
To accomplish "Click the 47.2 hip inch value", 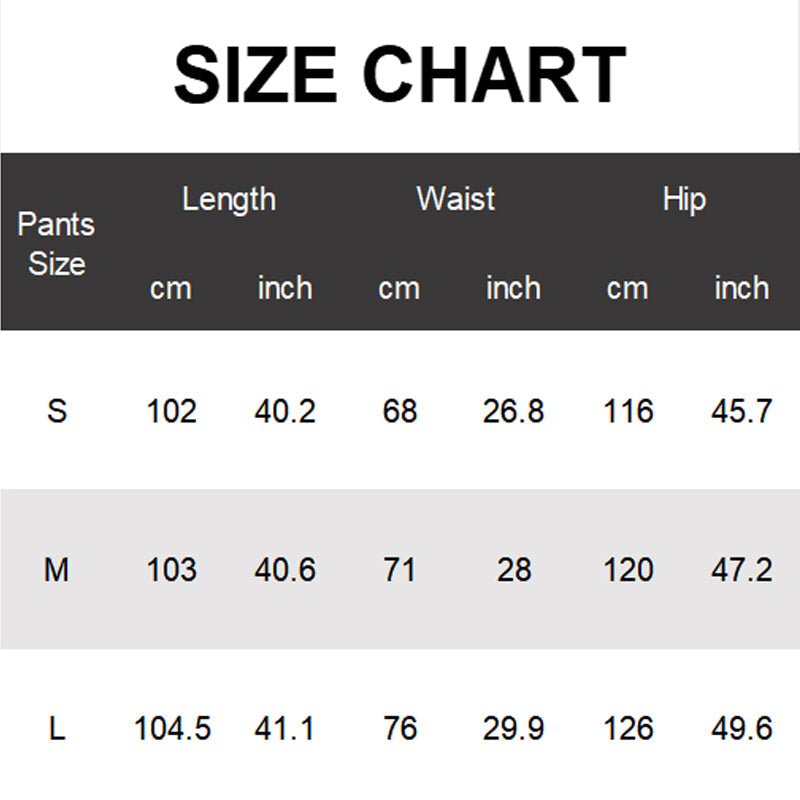I will 742,569.
